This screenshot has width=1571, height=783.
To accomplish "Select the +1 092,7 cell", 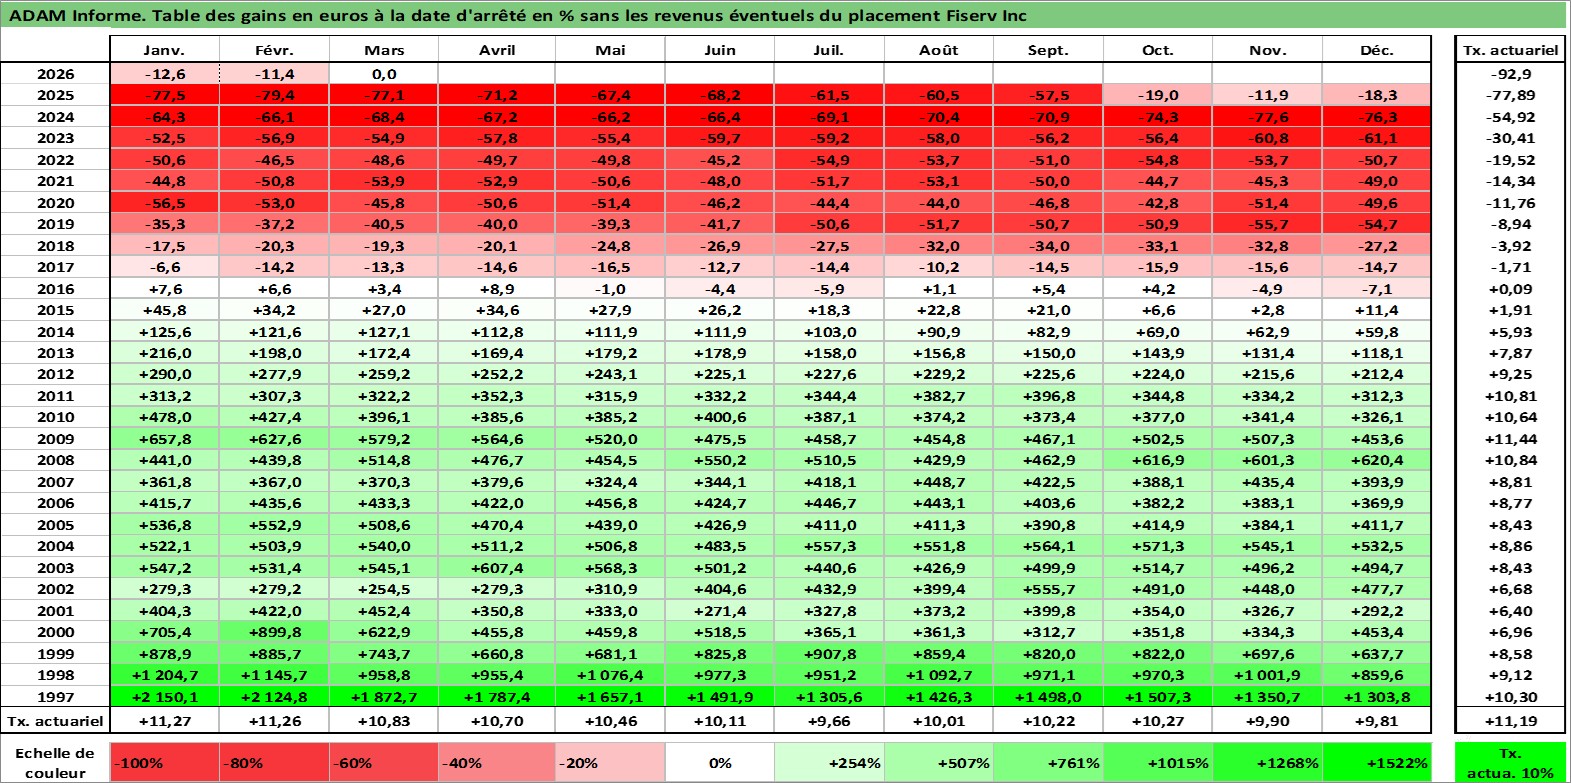I will point(938,675).
